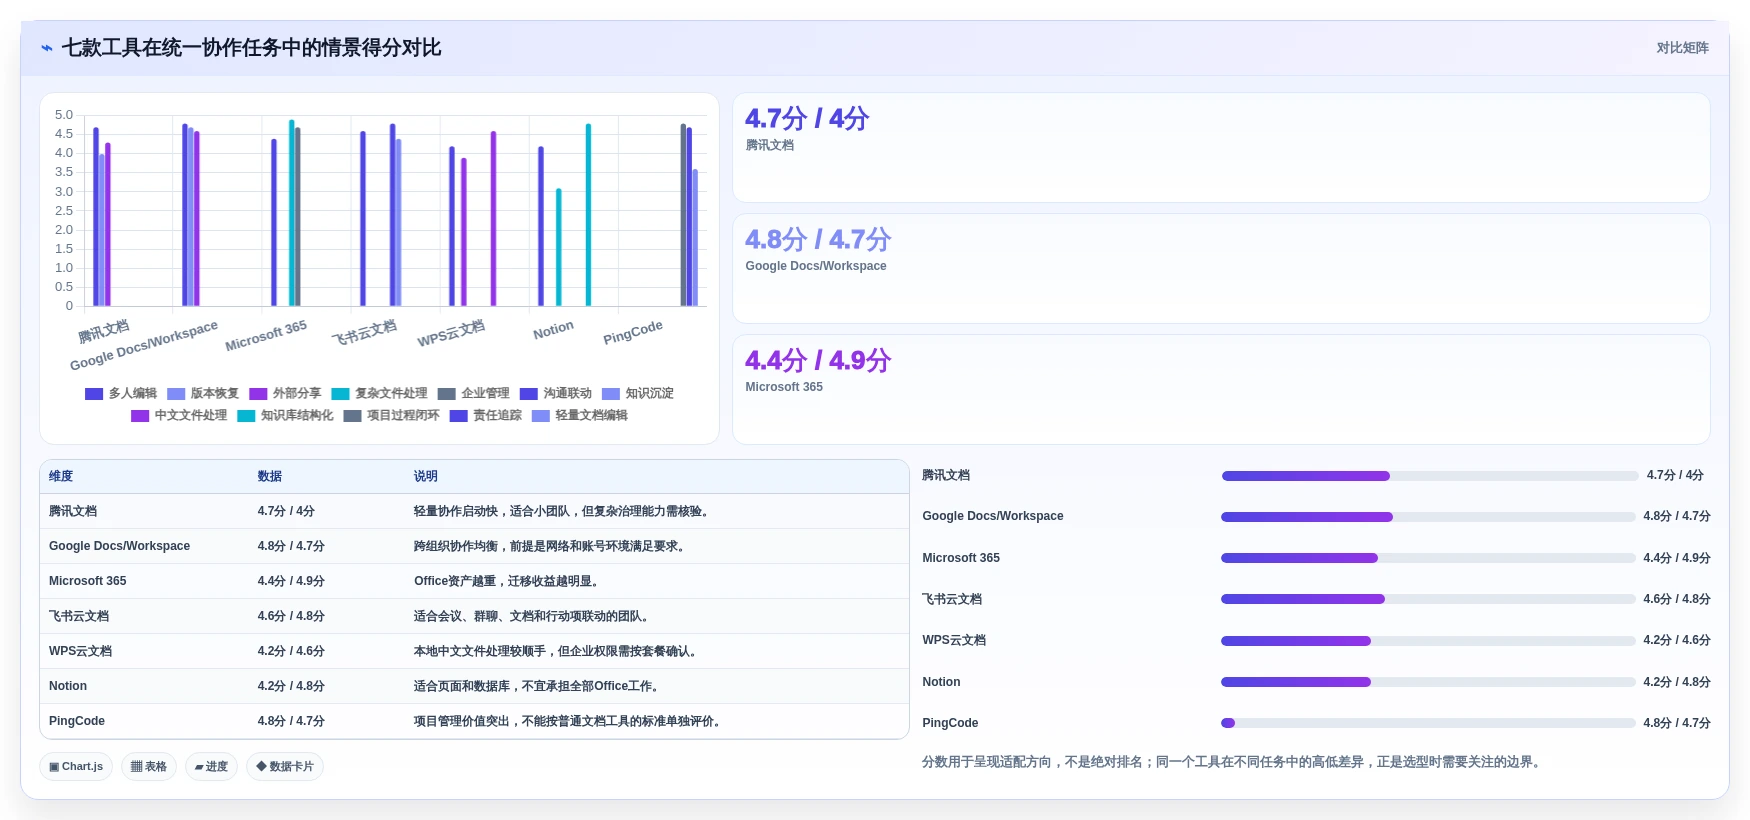Toggle the 沟通联动 legend series
Image resolution: width=1750 pixels, height=820 pixels.
pos(555,394)
